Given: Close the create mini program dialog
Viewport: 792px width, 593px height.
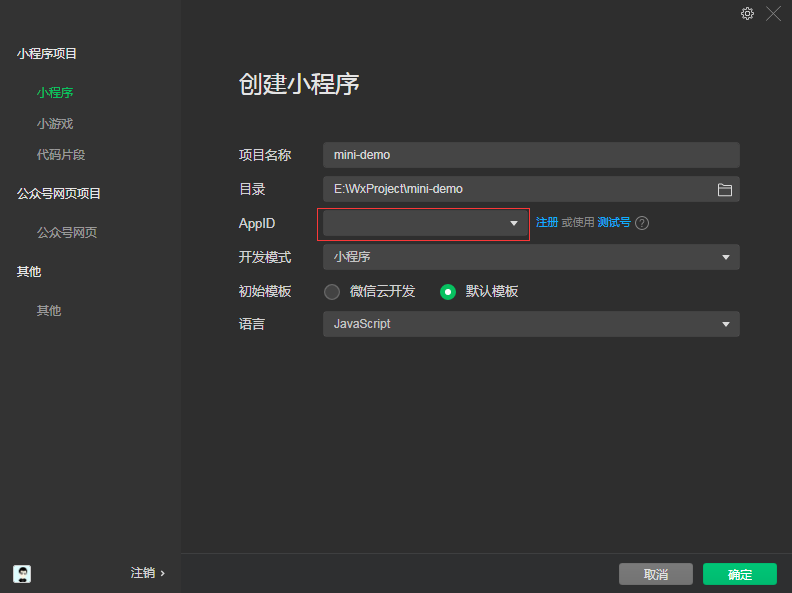Looking at the screenshot, I should point(773,14).
